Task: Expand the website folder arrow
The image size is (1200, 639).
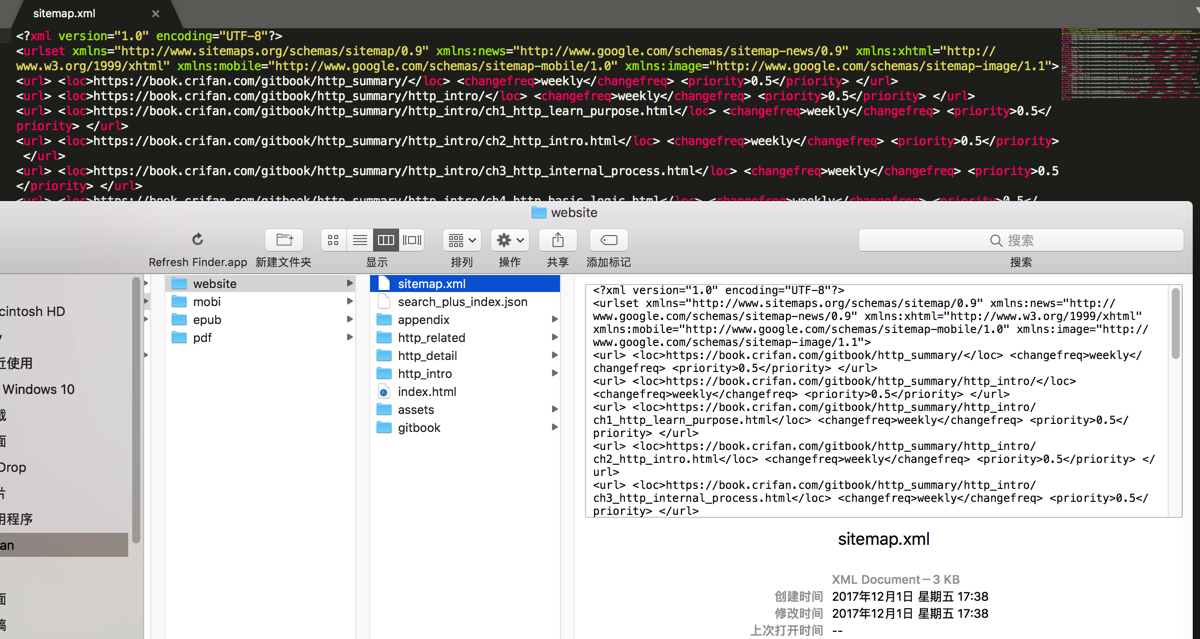Action: [349, 284]
